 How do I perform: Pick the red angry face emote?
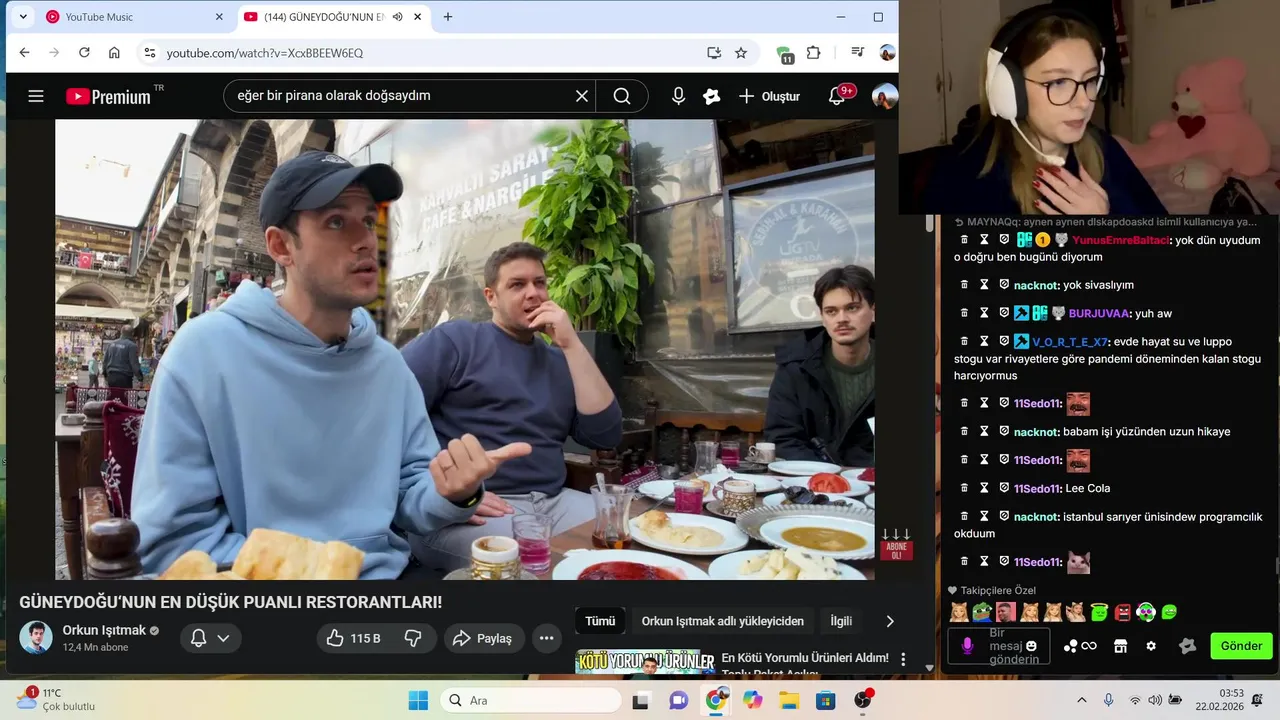[1122, 612]
